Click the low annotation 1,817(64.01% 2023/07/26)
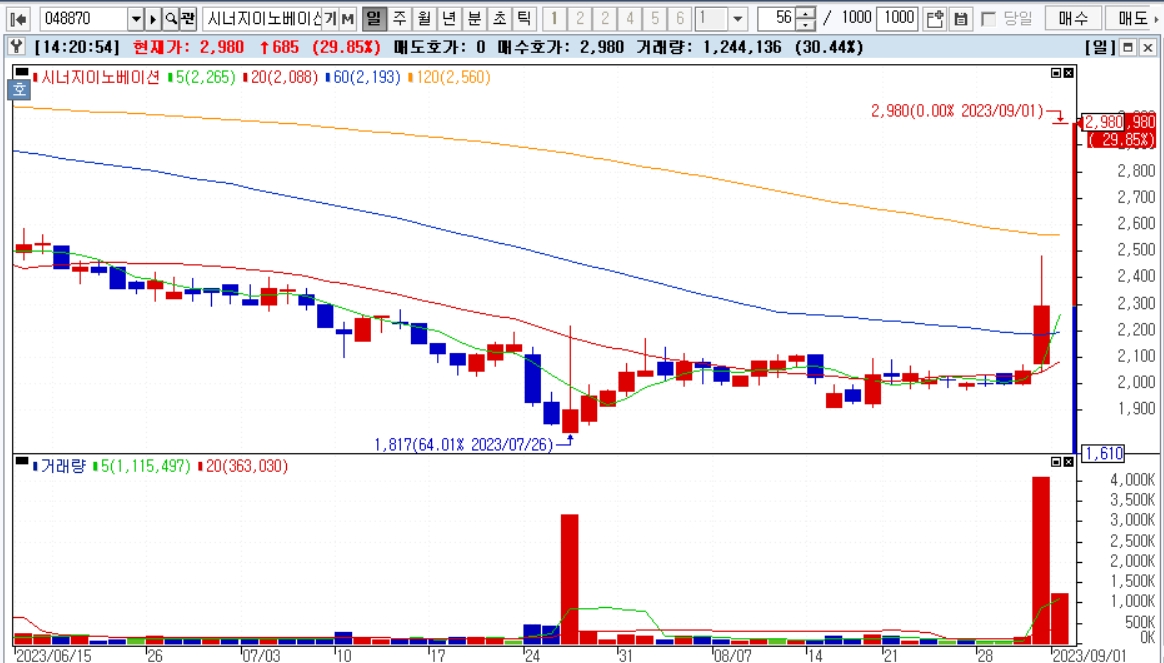This screenshot has width=1164, height=663. (x=464, y=445)
